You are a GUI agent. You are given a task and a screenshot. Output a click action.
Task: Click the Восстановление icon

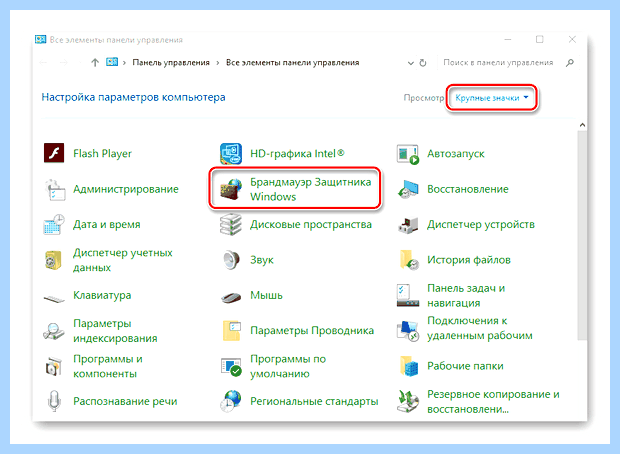click(x=408, y=189)
